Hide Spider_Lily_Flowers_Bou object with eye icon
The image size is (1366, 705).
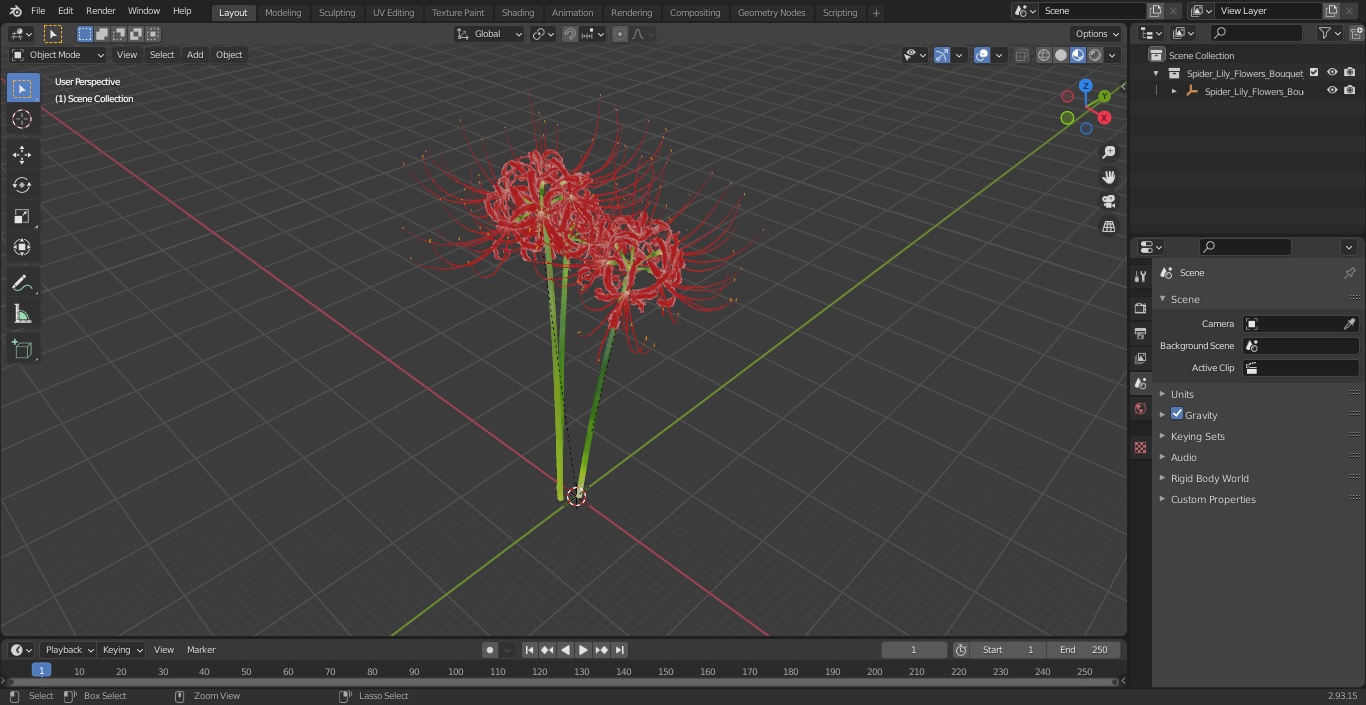click(x=1332, y=91)
